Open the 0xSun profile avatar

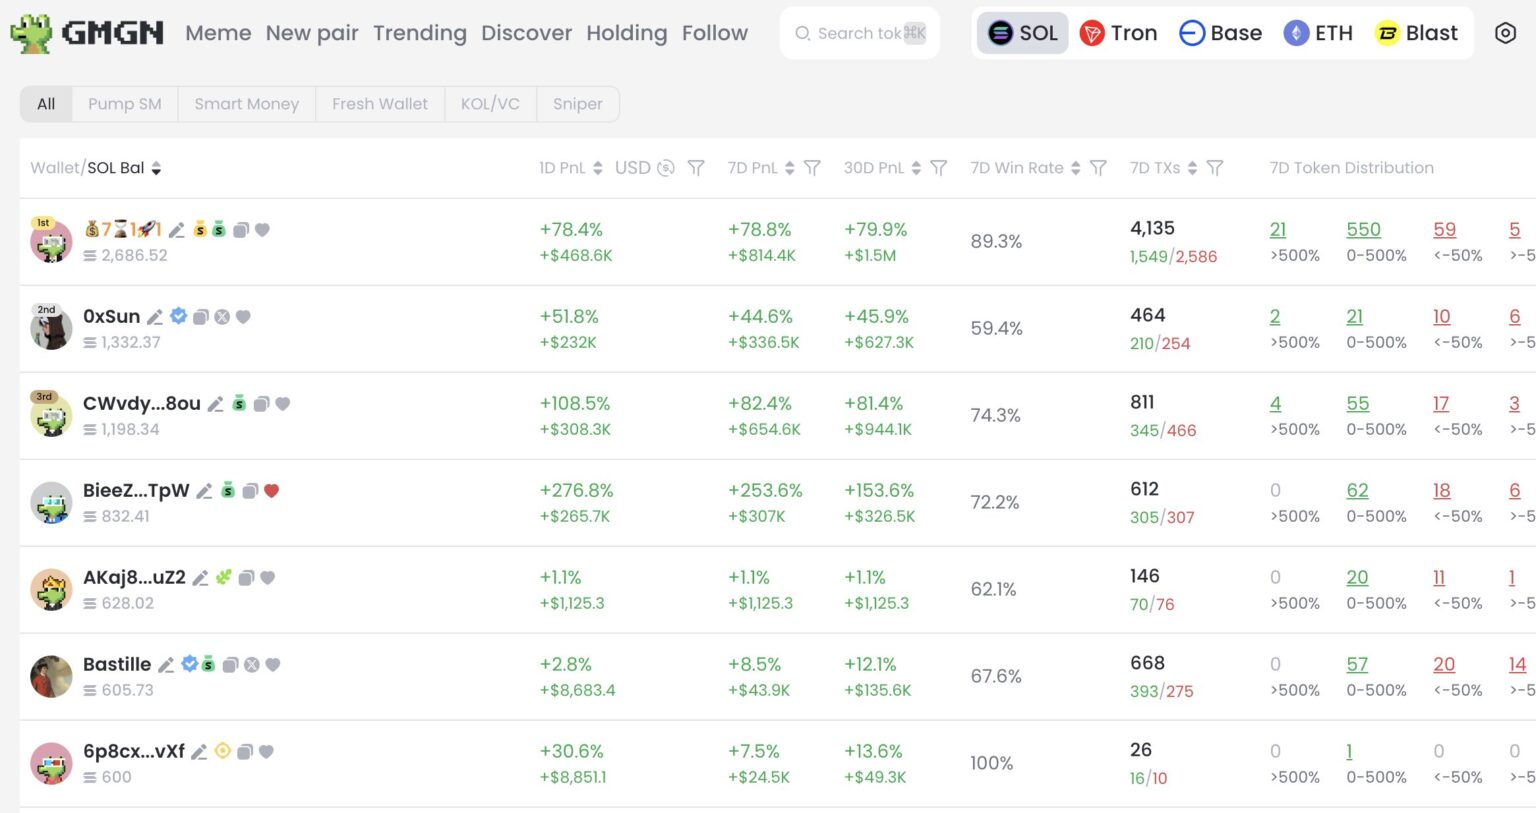point(51,329)
